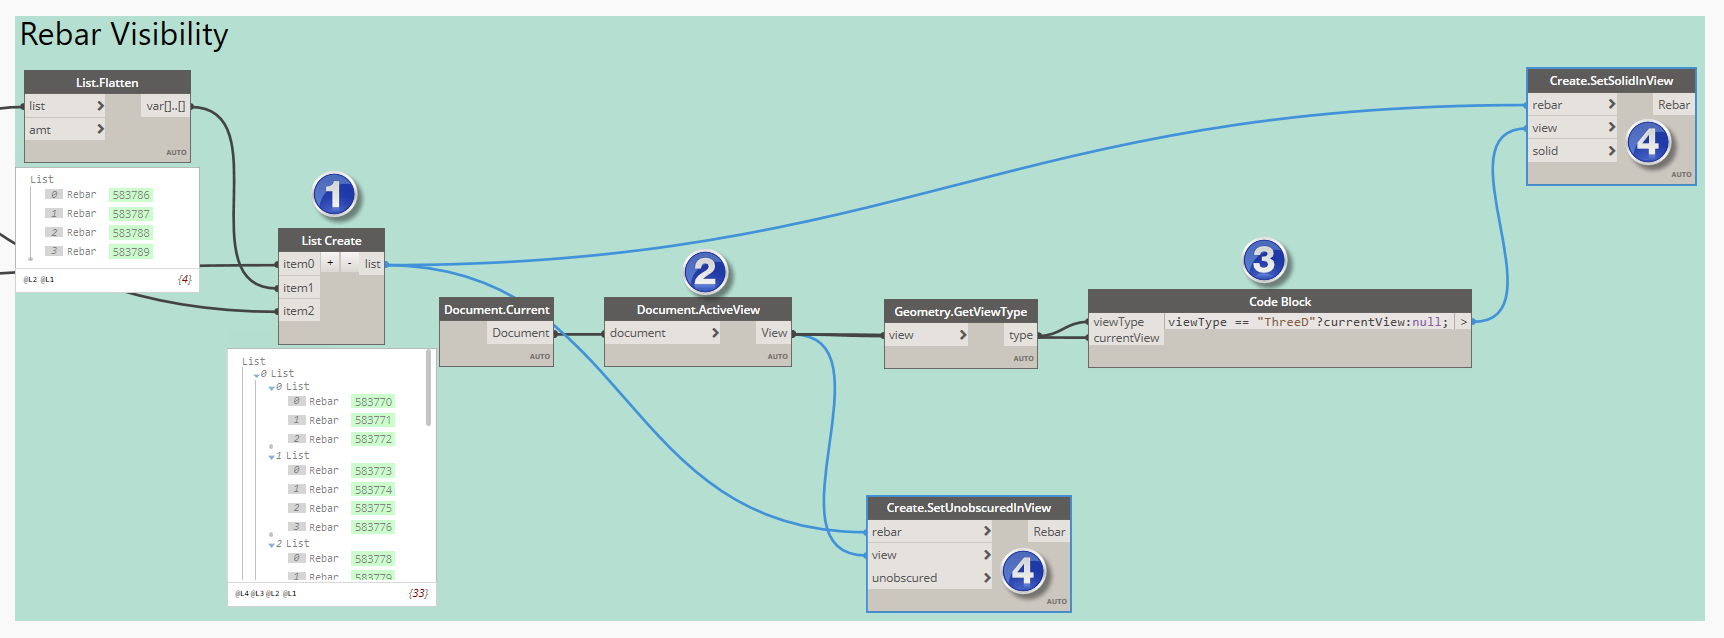
Task: Select the Geometry.GetViewType node header
Action: click(x=960, y=311)
